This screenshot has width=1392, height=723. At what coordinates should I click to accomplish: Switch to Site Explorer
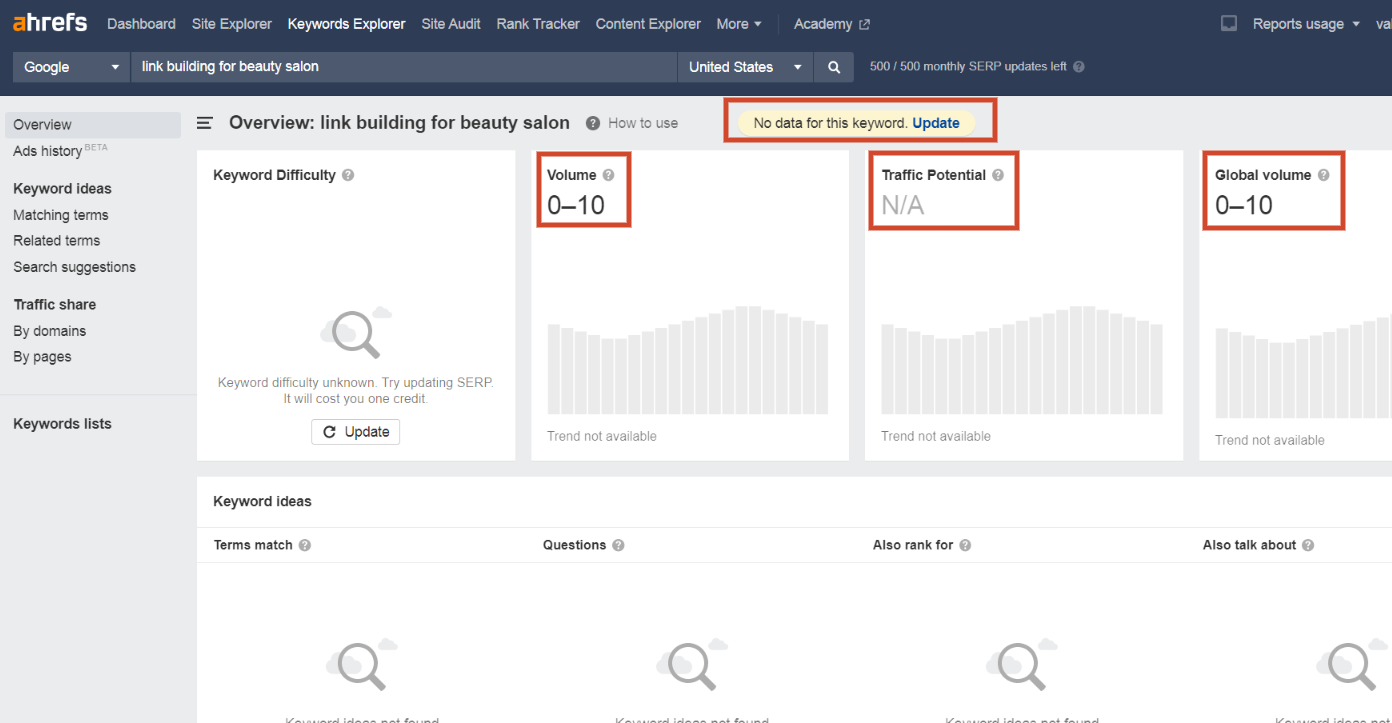231,23
